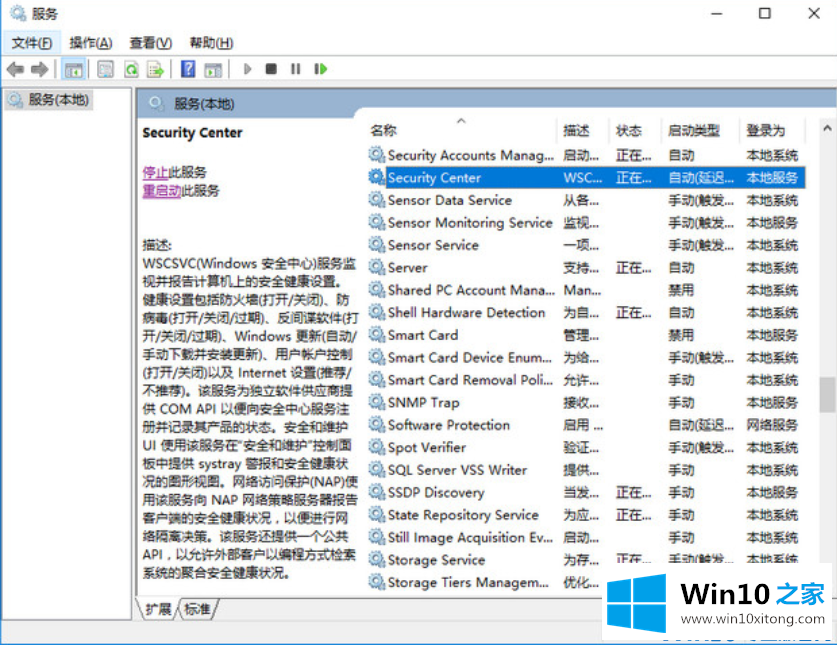Open the Properties toolbar icon
837x645 pixels.
click(105, 69)
